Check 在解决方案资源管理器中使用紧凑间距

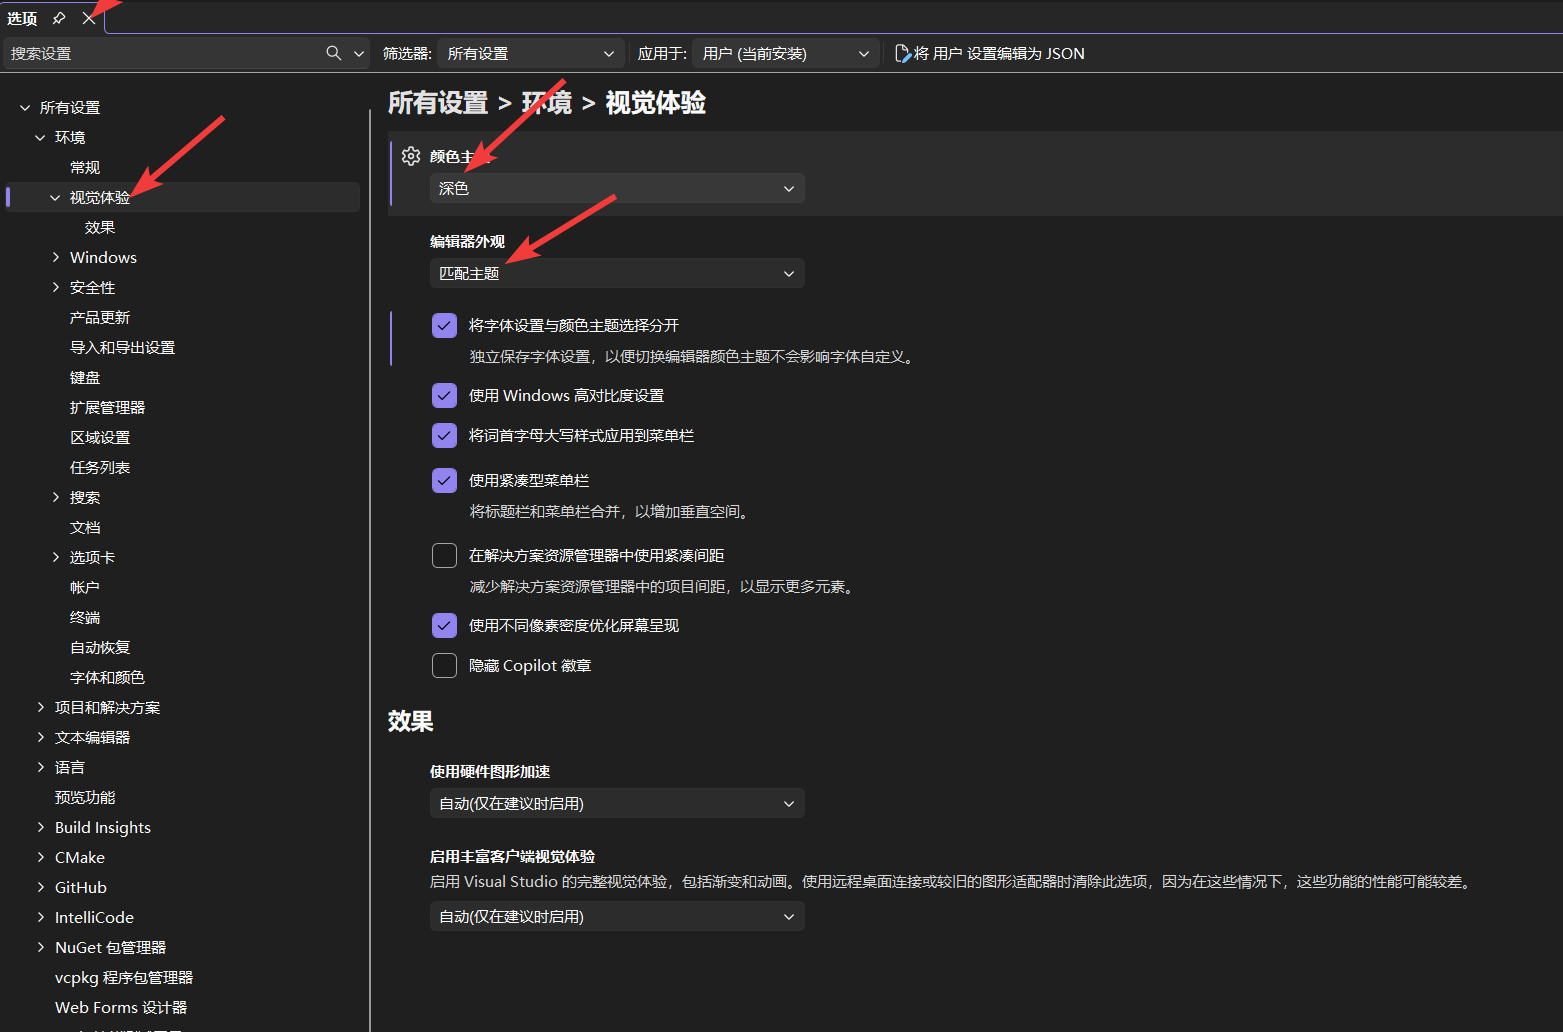(444, 555)
